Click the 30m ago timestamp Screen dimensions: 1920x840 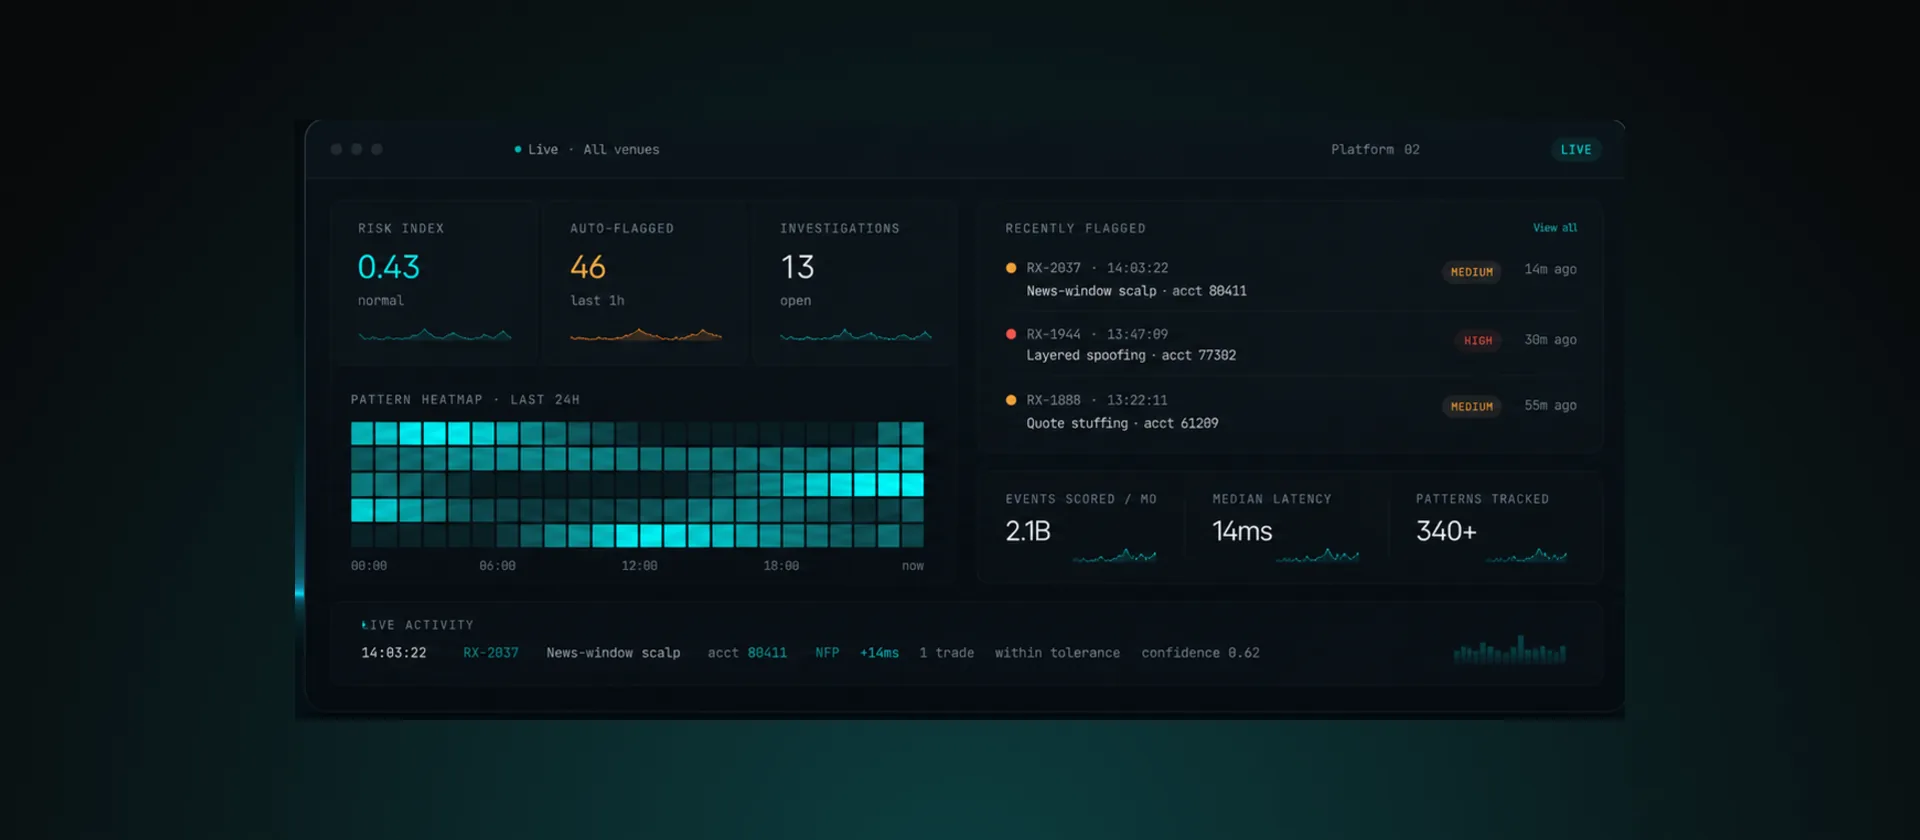1550,340
